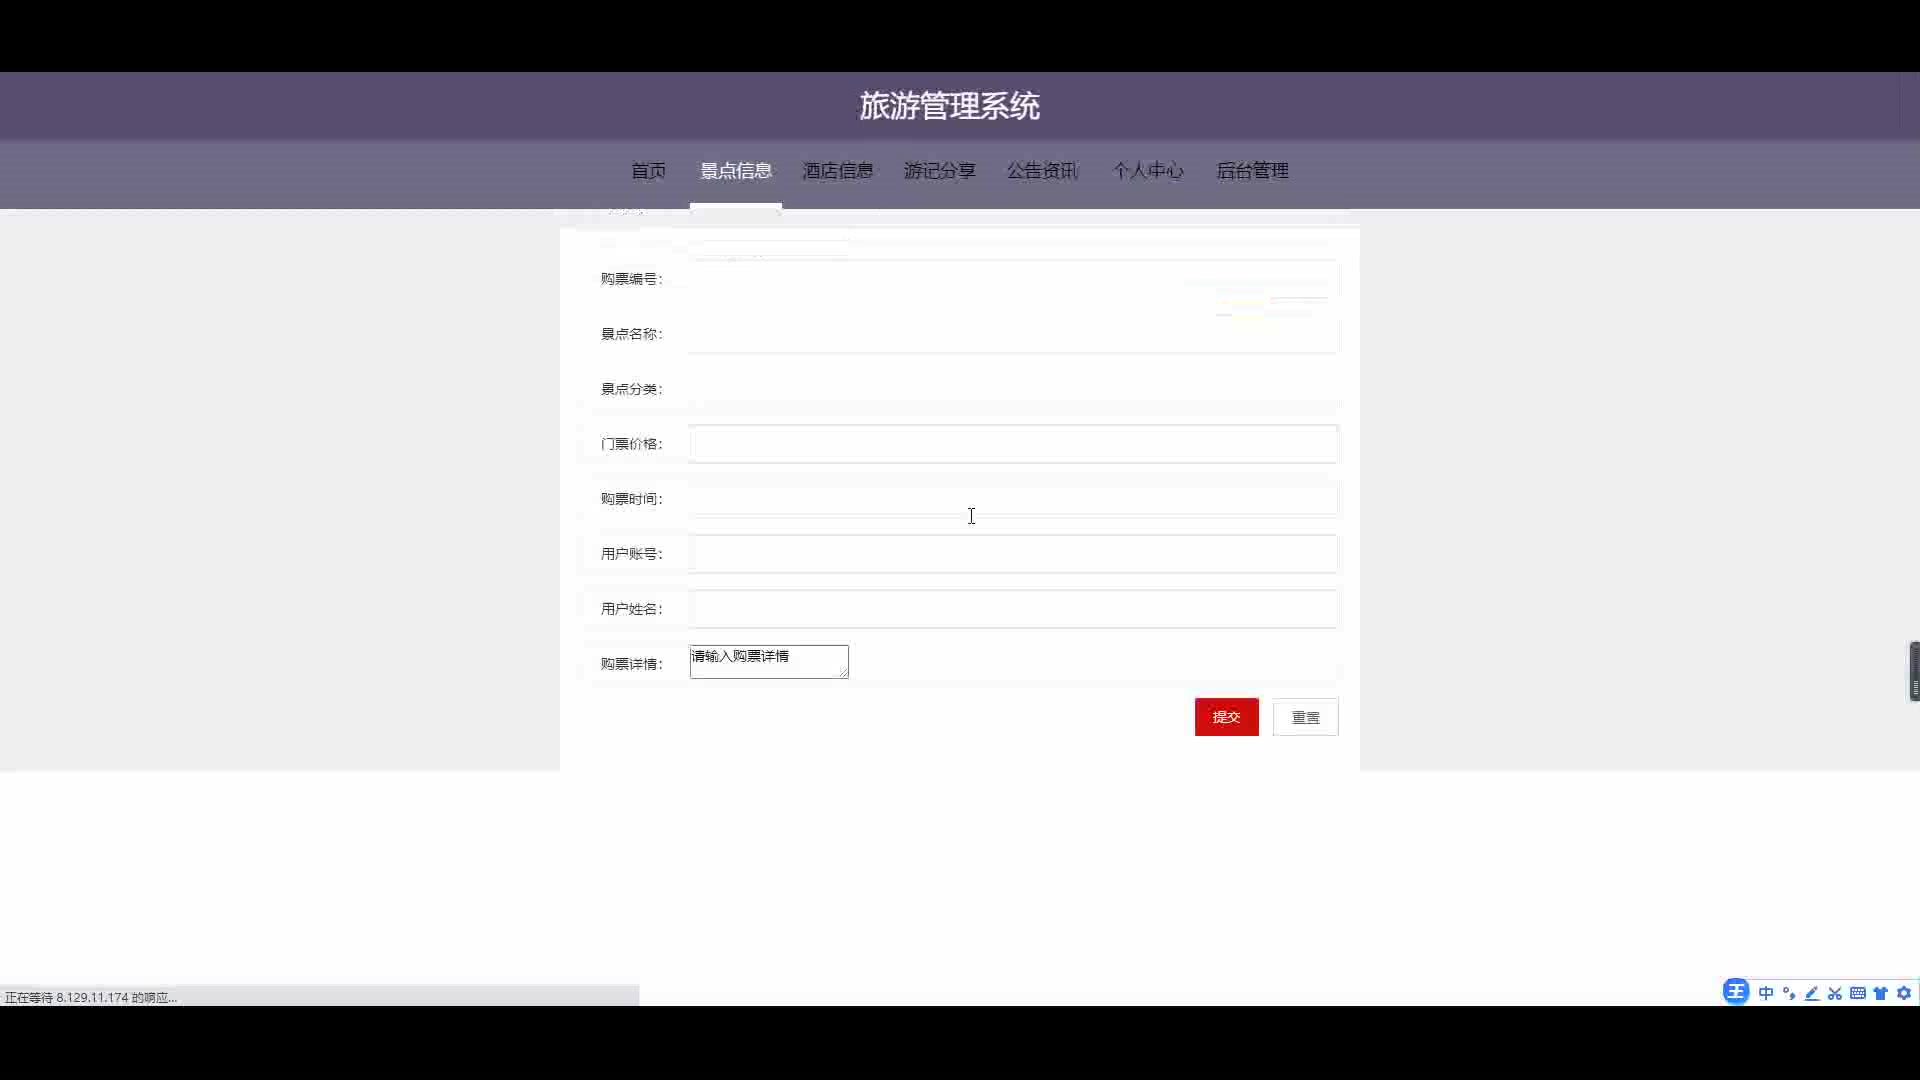Open the soft keyboard icon
This screenshot has width=1920, height=1080.
click(1858, 993)
